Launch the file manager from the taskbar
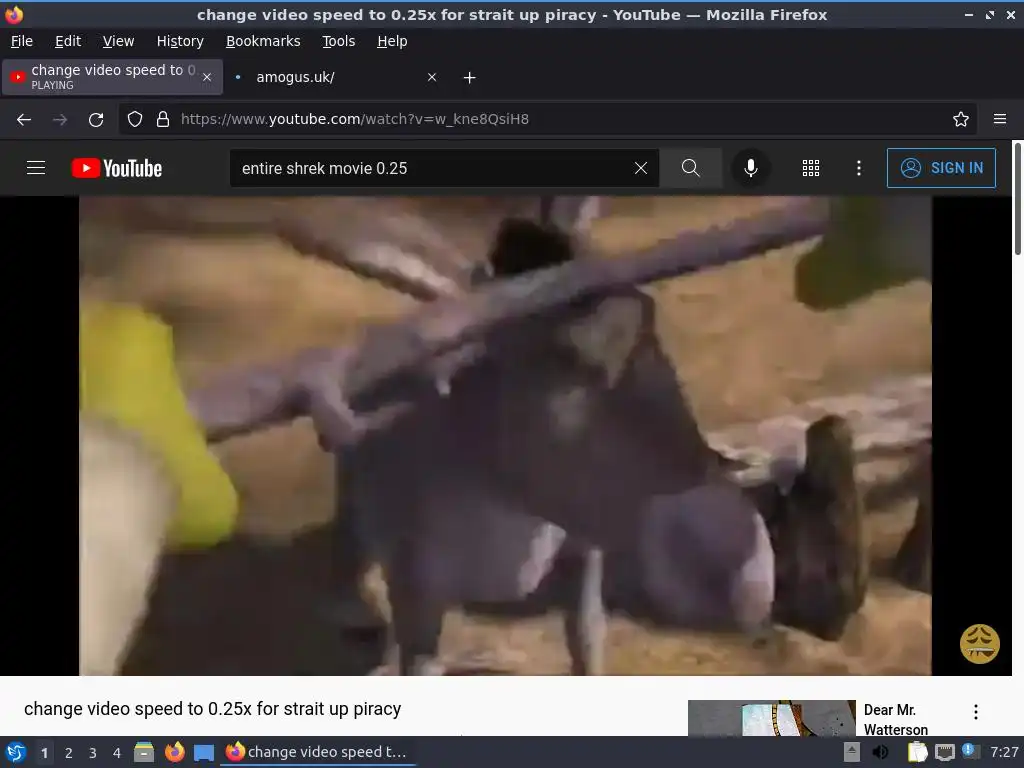1024x768 pixels. (x=144, y=752)
